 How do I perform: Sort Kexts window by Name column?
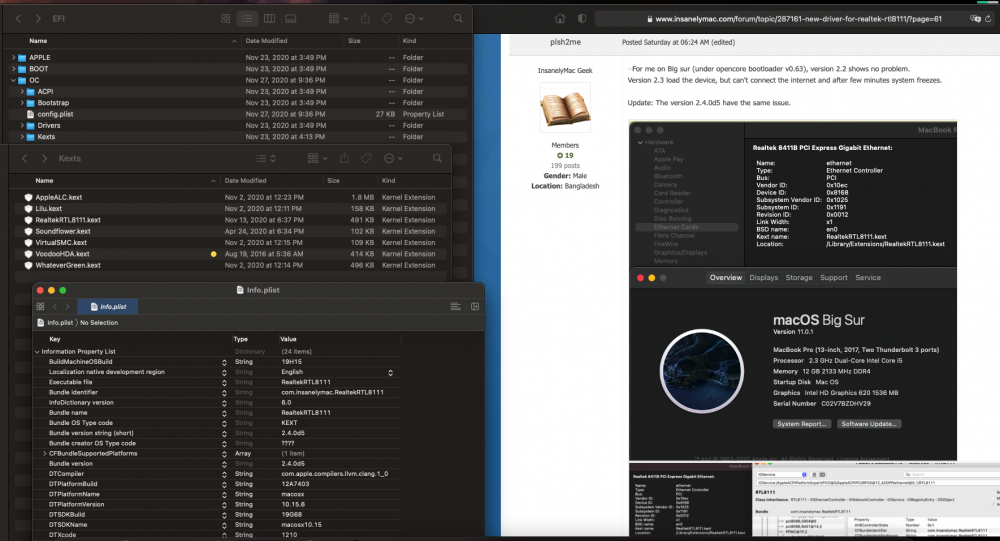point(44,181)
